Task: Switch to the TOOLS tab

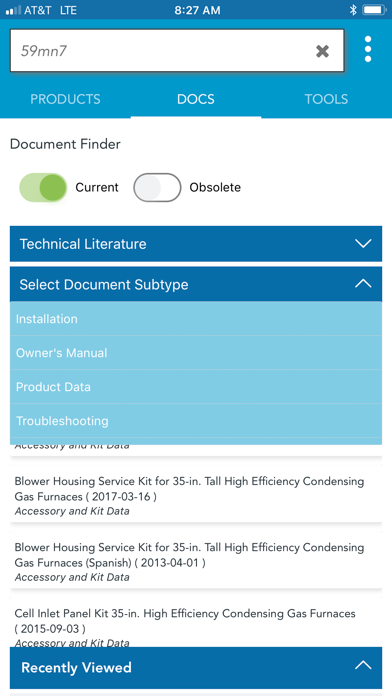Action: [326, 99]
